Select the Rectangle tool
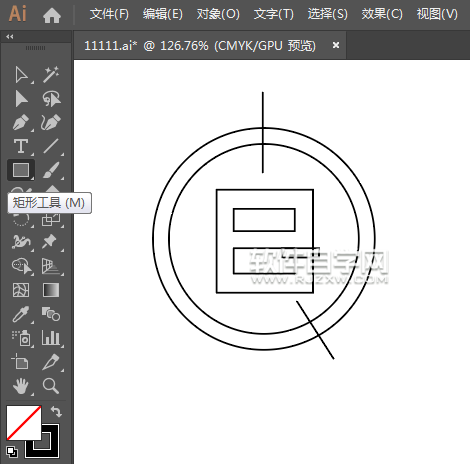This screenshot has width=470, height=464. point(21,170)
